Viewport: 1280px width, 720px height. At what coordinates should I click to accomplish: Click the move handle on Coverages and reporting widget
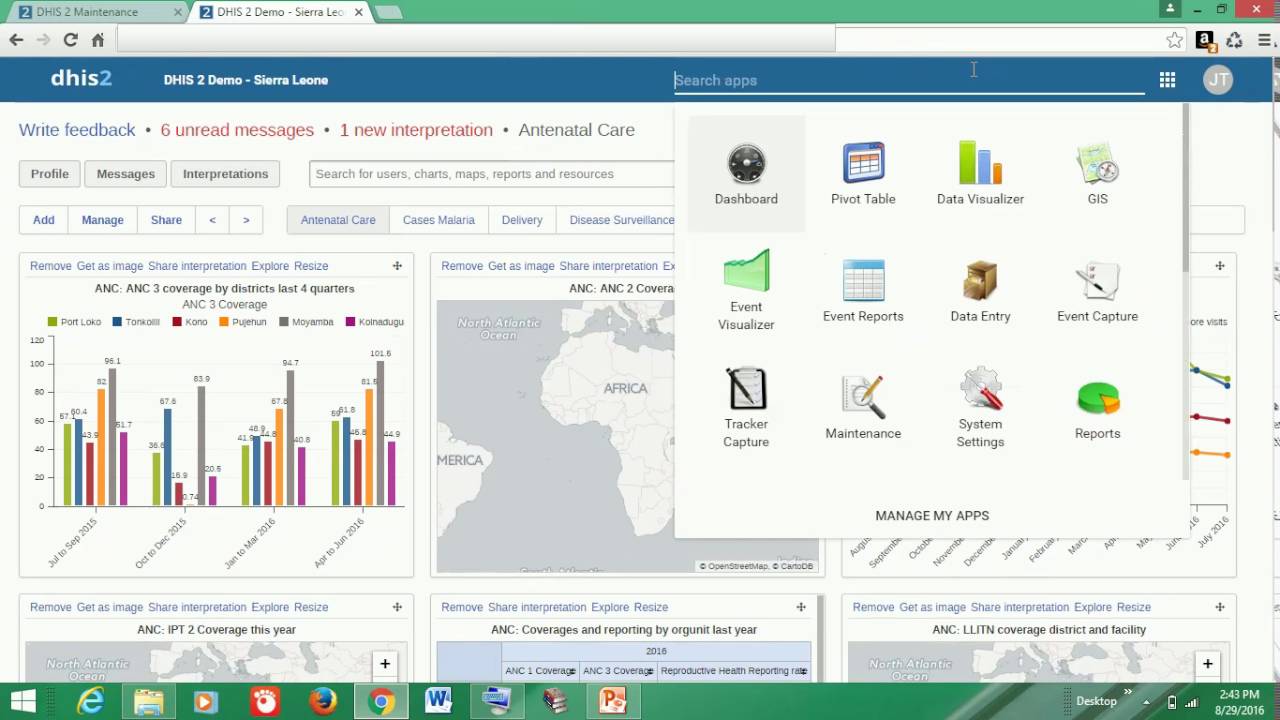801,607
